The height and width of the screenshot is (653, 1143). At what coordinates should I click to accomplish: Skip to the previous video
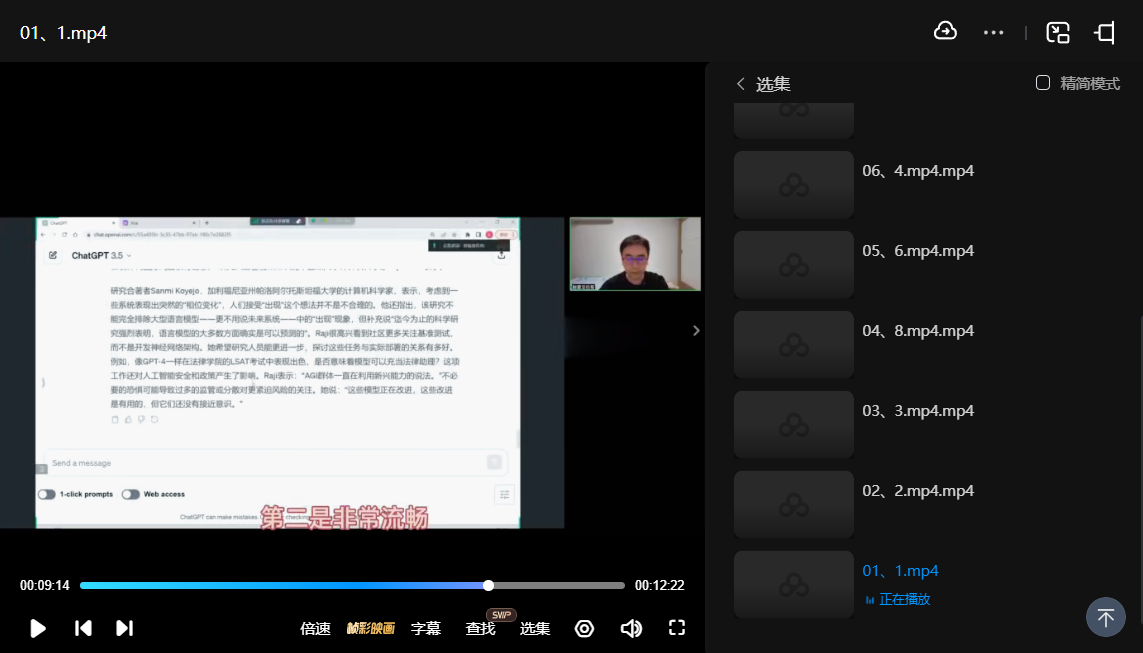pos(84,628)
